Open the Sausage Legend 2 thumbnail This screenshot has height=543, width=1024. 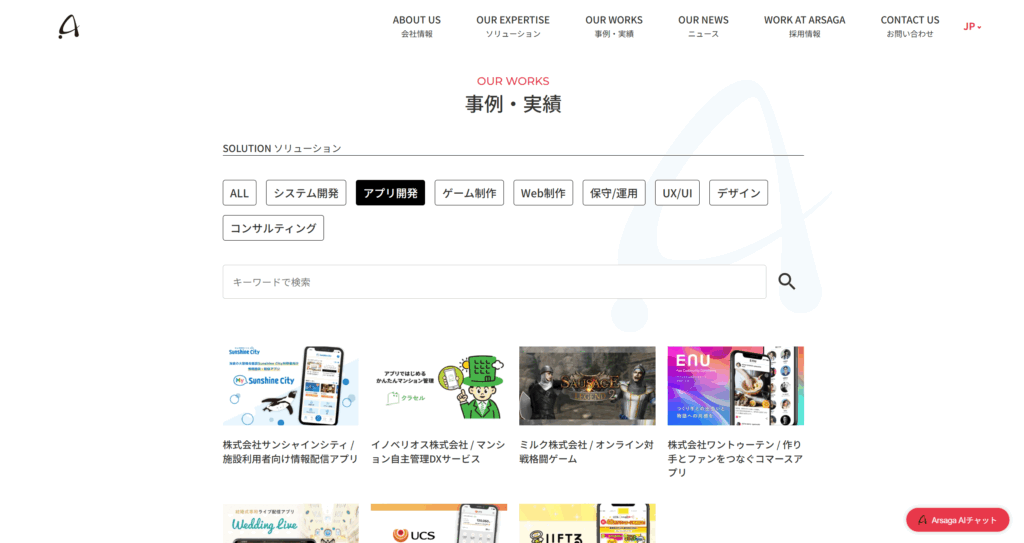pyautogui.click(x=587, y=386)
